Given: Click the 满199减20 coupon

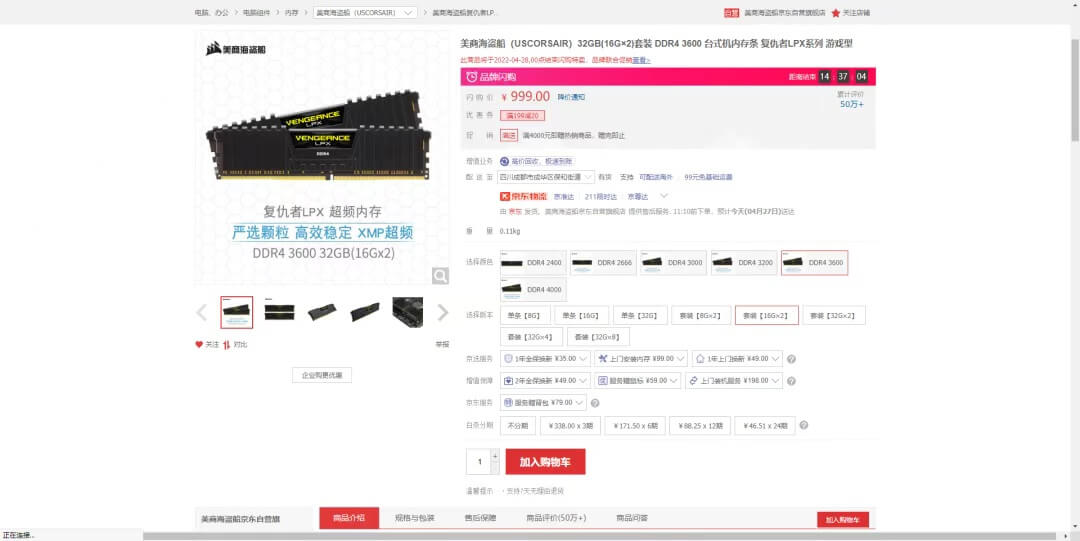Looking at the screenshot, I should pyautogui.click(x=523, y=116).
